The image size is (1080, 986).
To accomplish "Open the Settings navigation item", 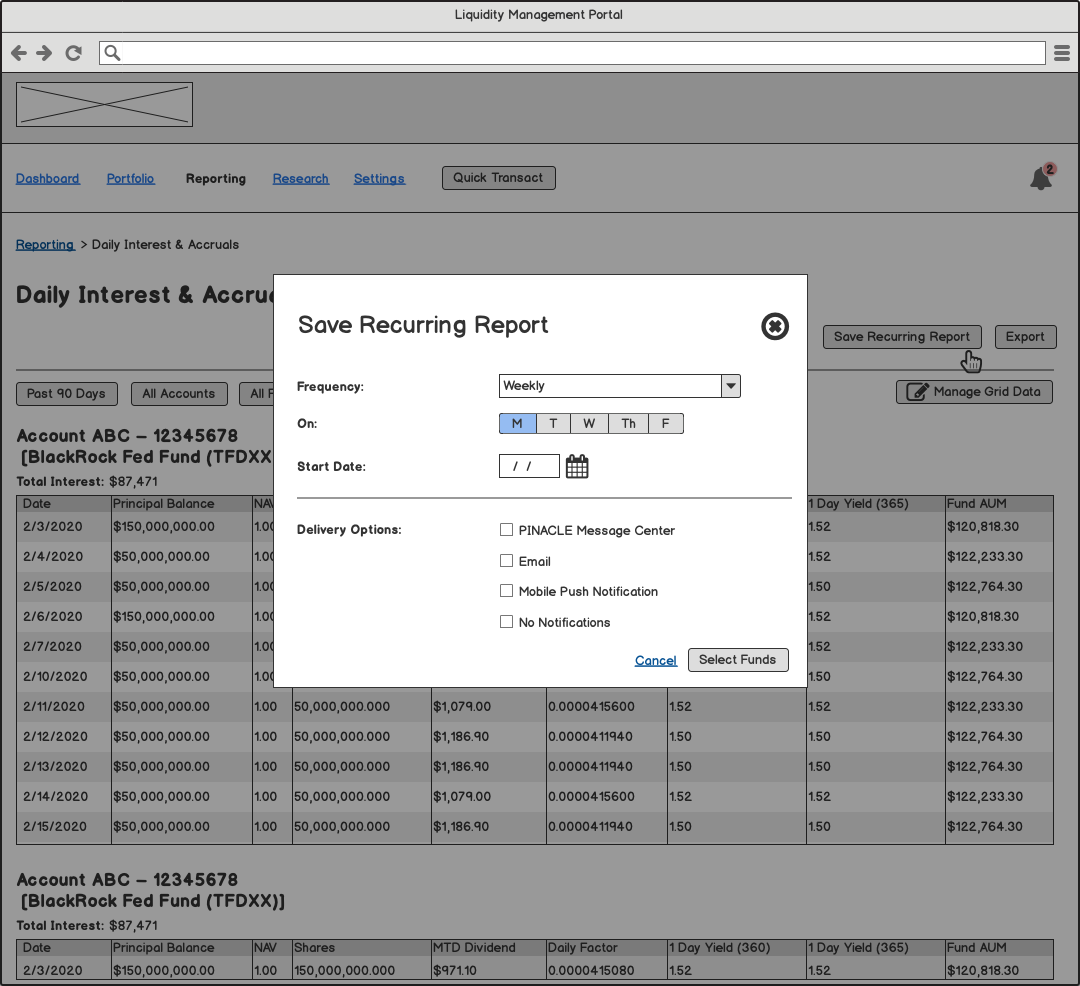I will click(x=379, y=178).
